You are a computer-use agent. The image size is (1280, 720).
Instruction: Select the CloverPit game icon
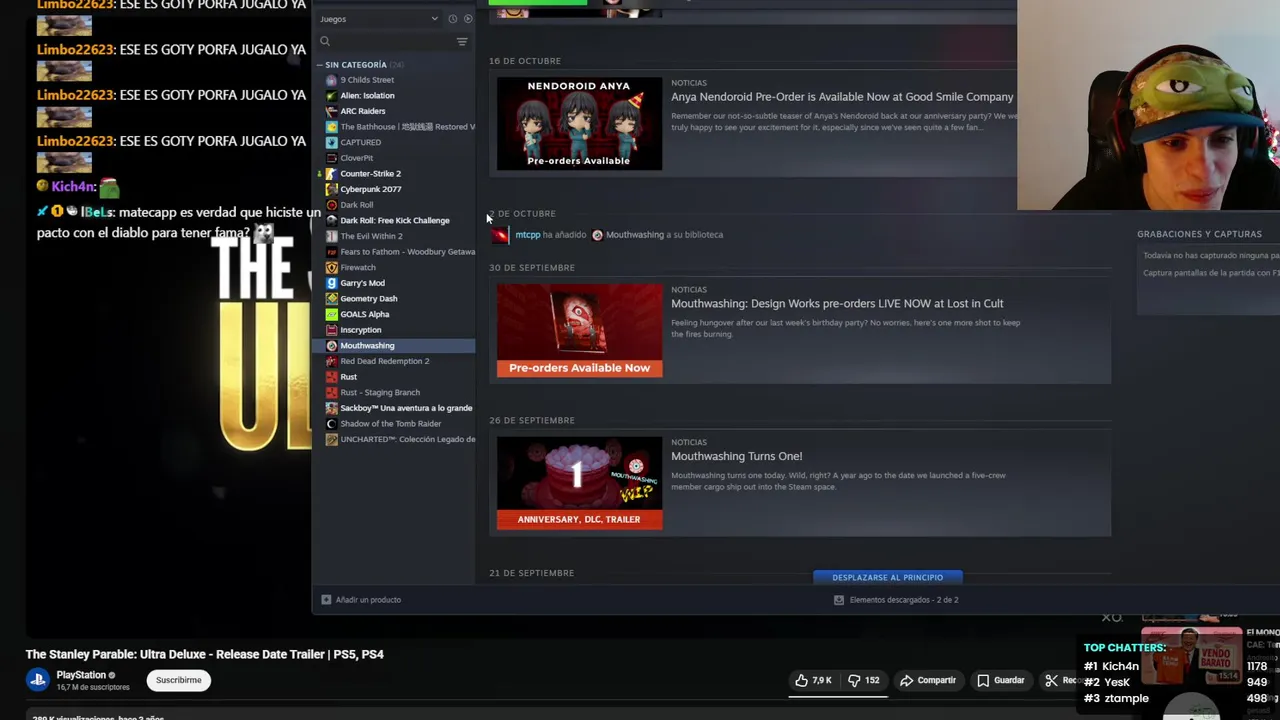(x=332, y=158)
